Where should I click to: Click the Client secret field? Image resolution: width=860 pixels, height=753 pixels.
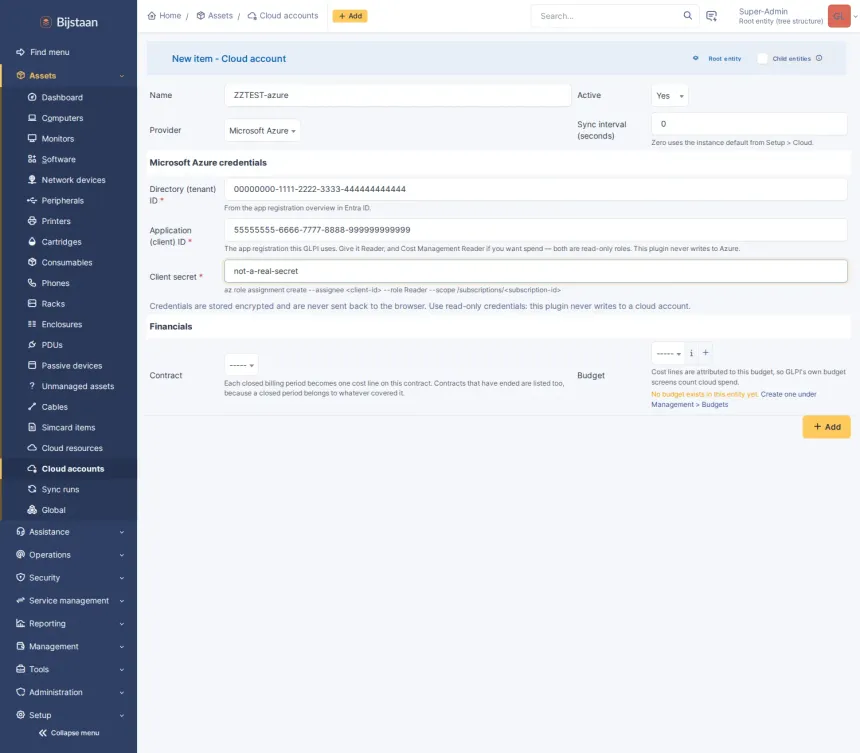coord(536,271)
